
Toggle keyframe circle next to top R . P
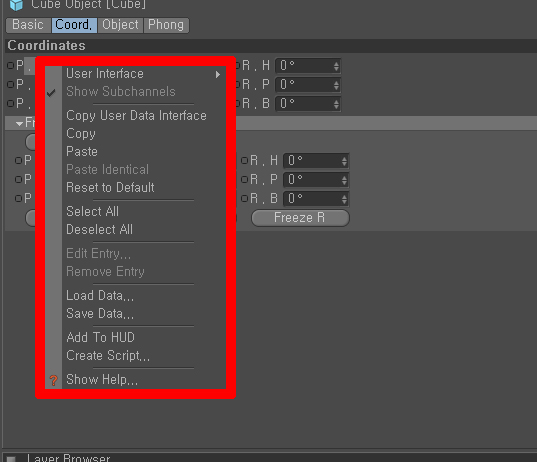tap(238, 84)
